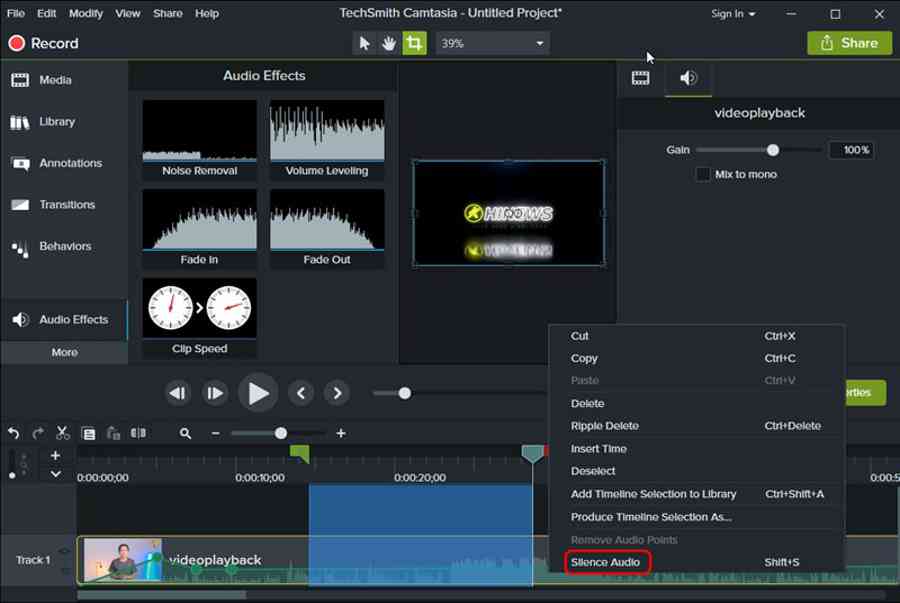Click the Undo icon
The width and height of the screenshot is (900, 603).
click(x=13, y=433)
